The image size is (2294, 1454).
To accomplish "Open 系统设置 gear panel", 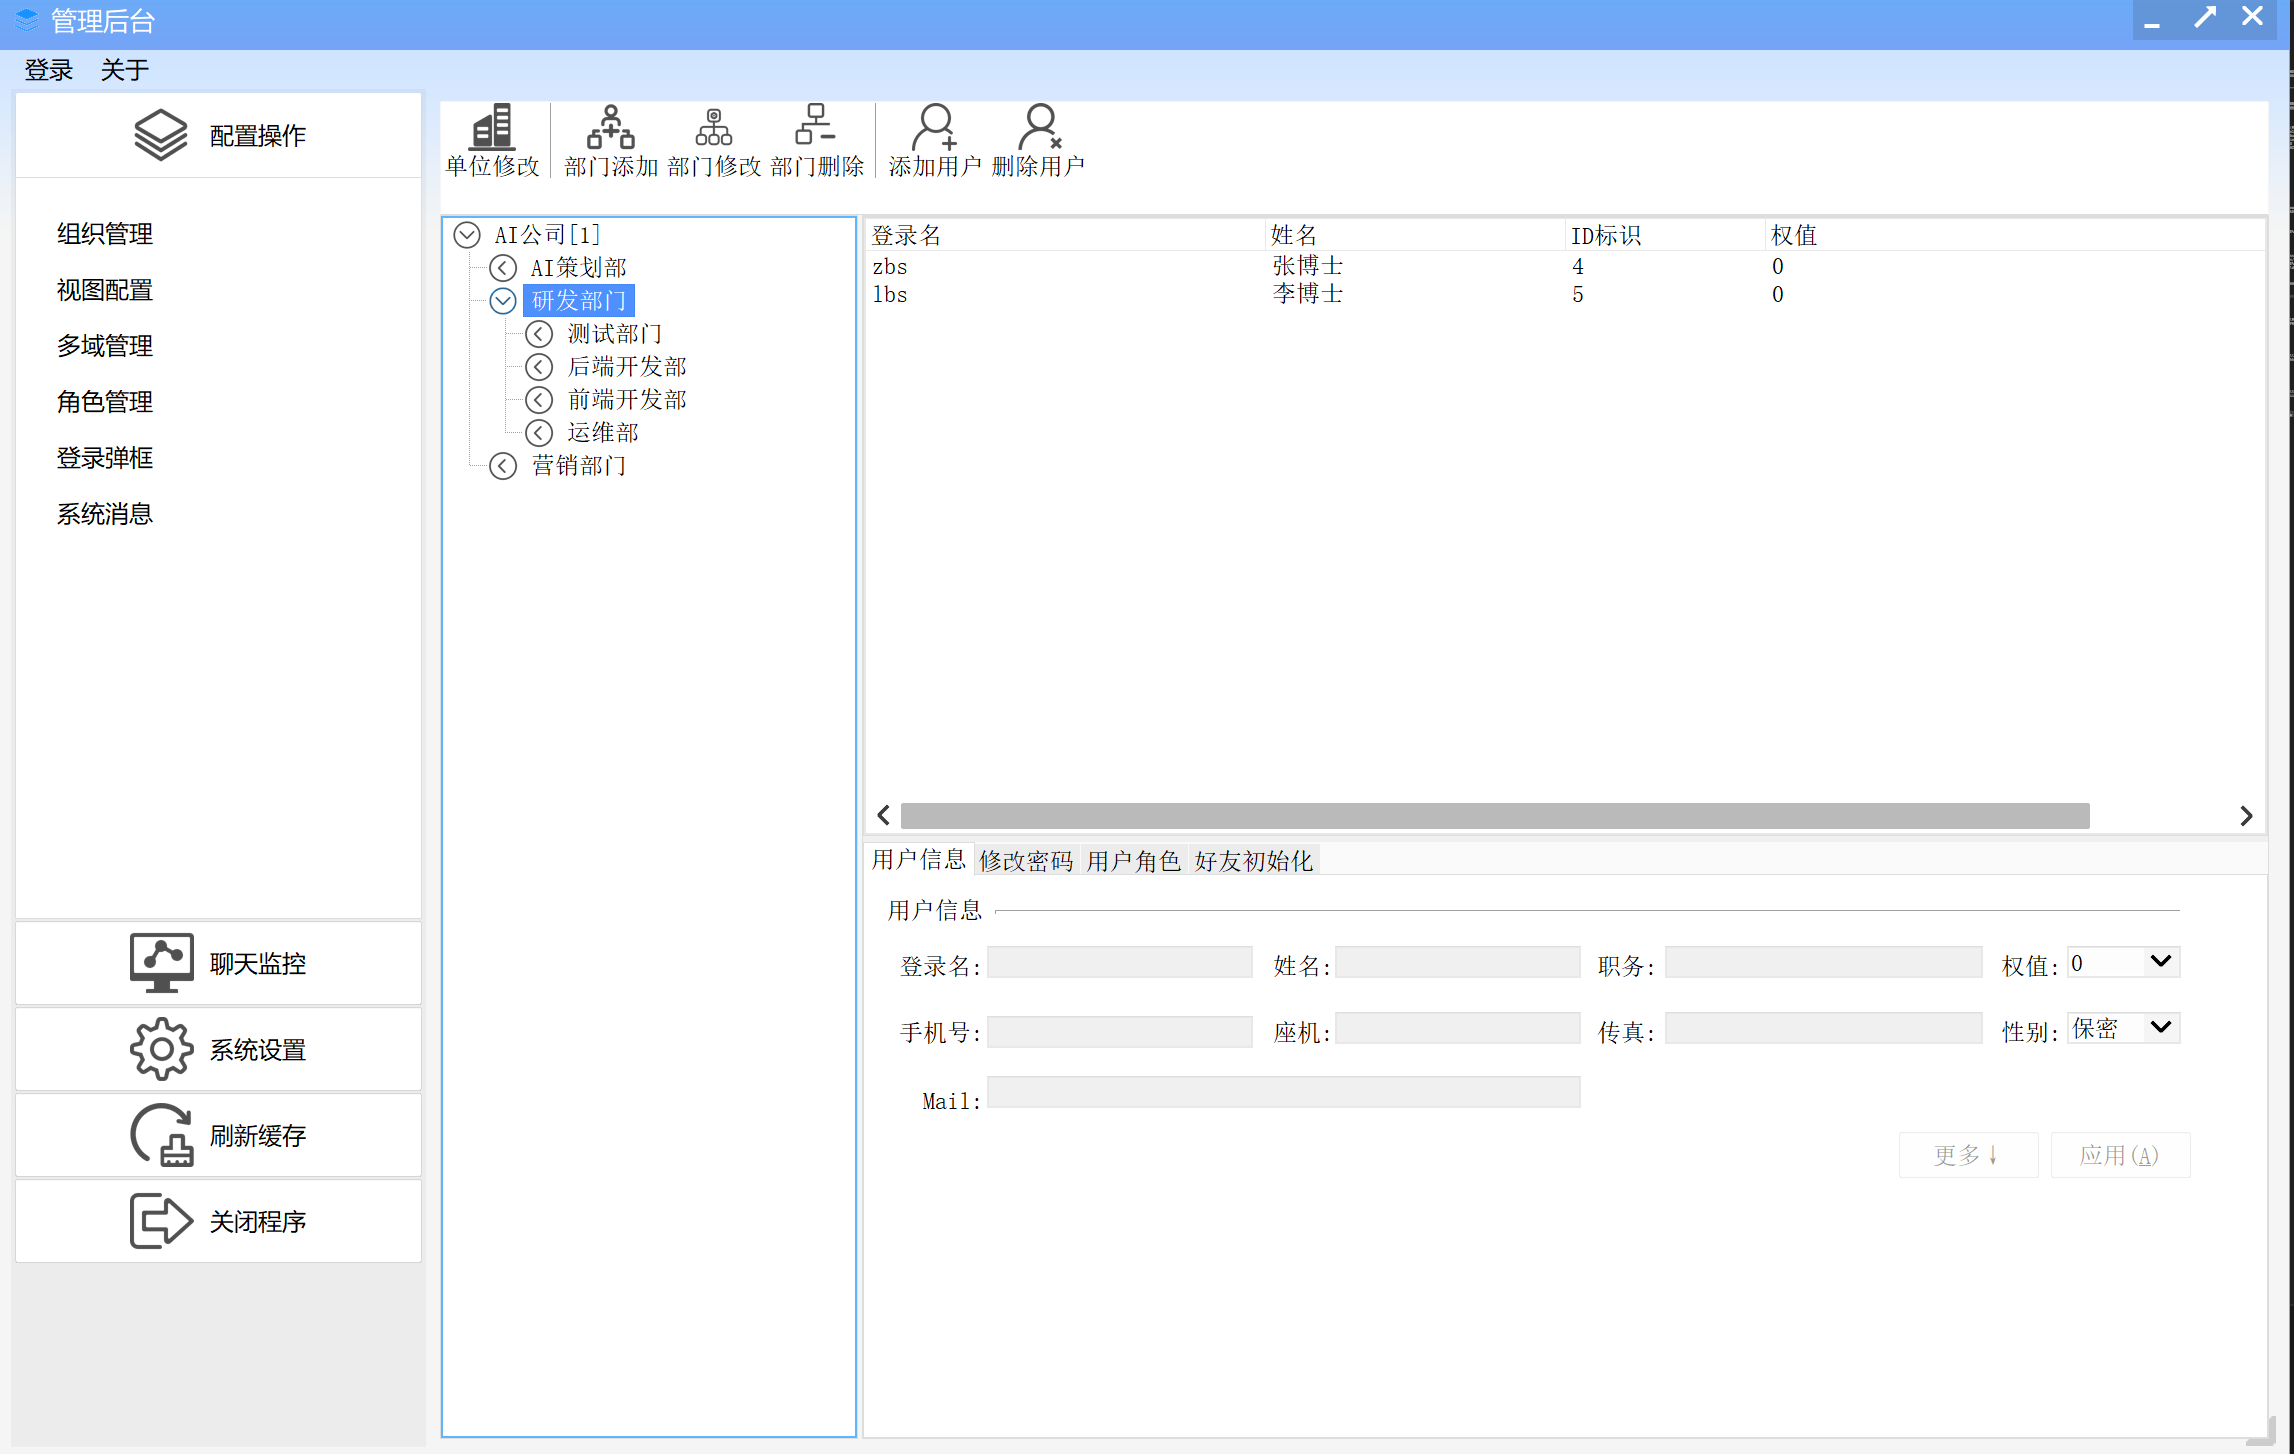I will tap(218, 1049).
